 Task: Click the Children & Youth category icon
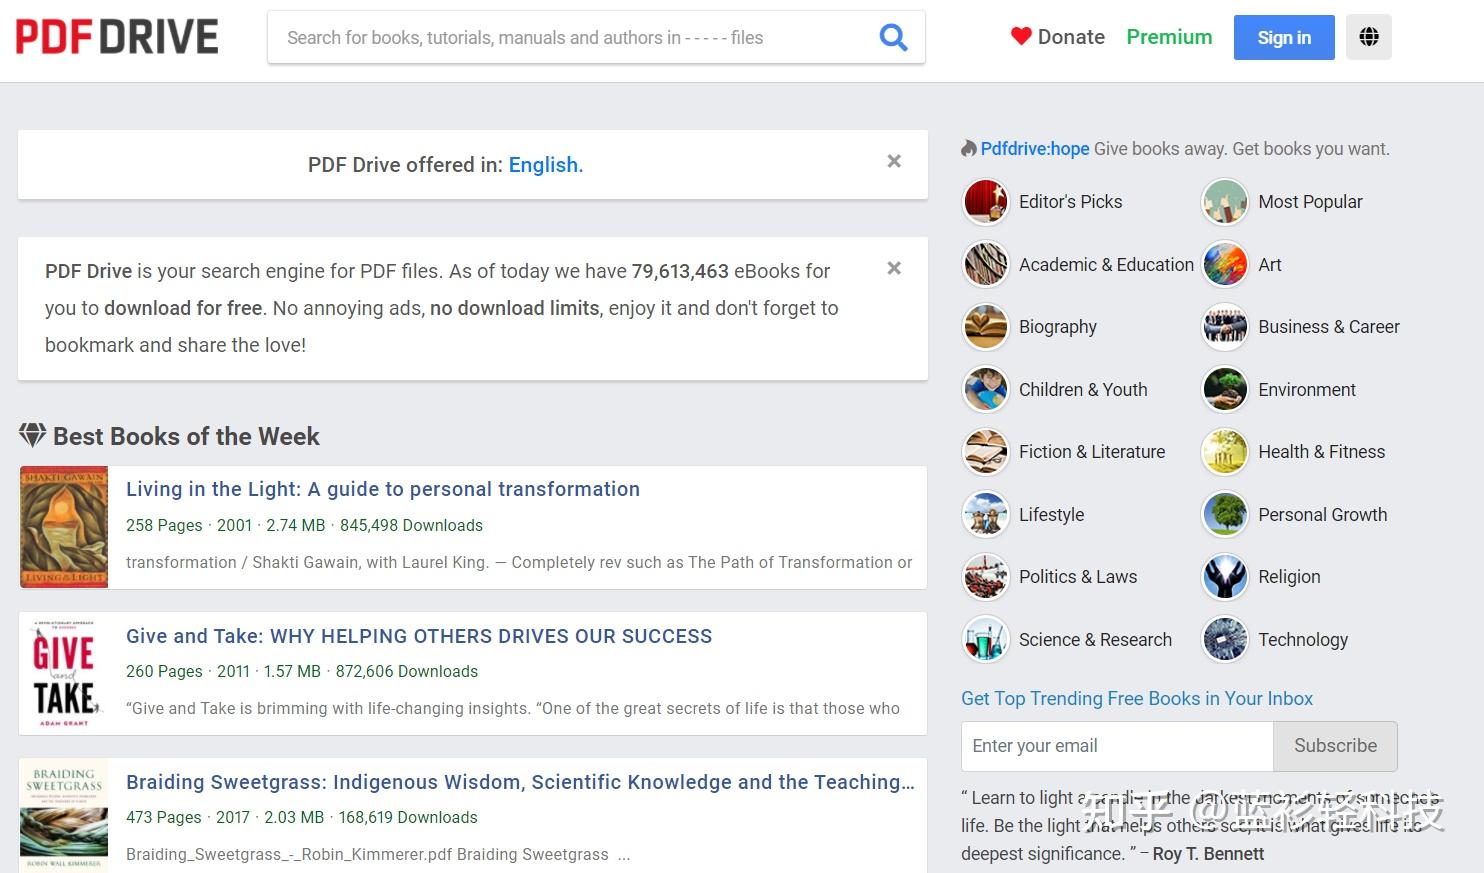[986, 390]
